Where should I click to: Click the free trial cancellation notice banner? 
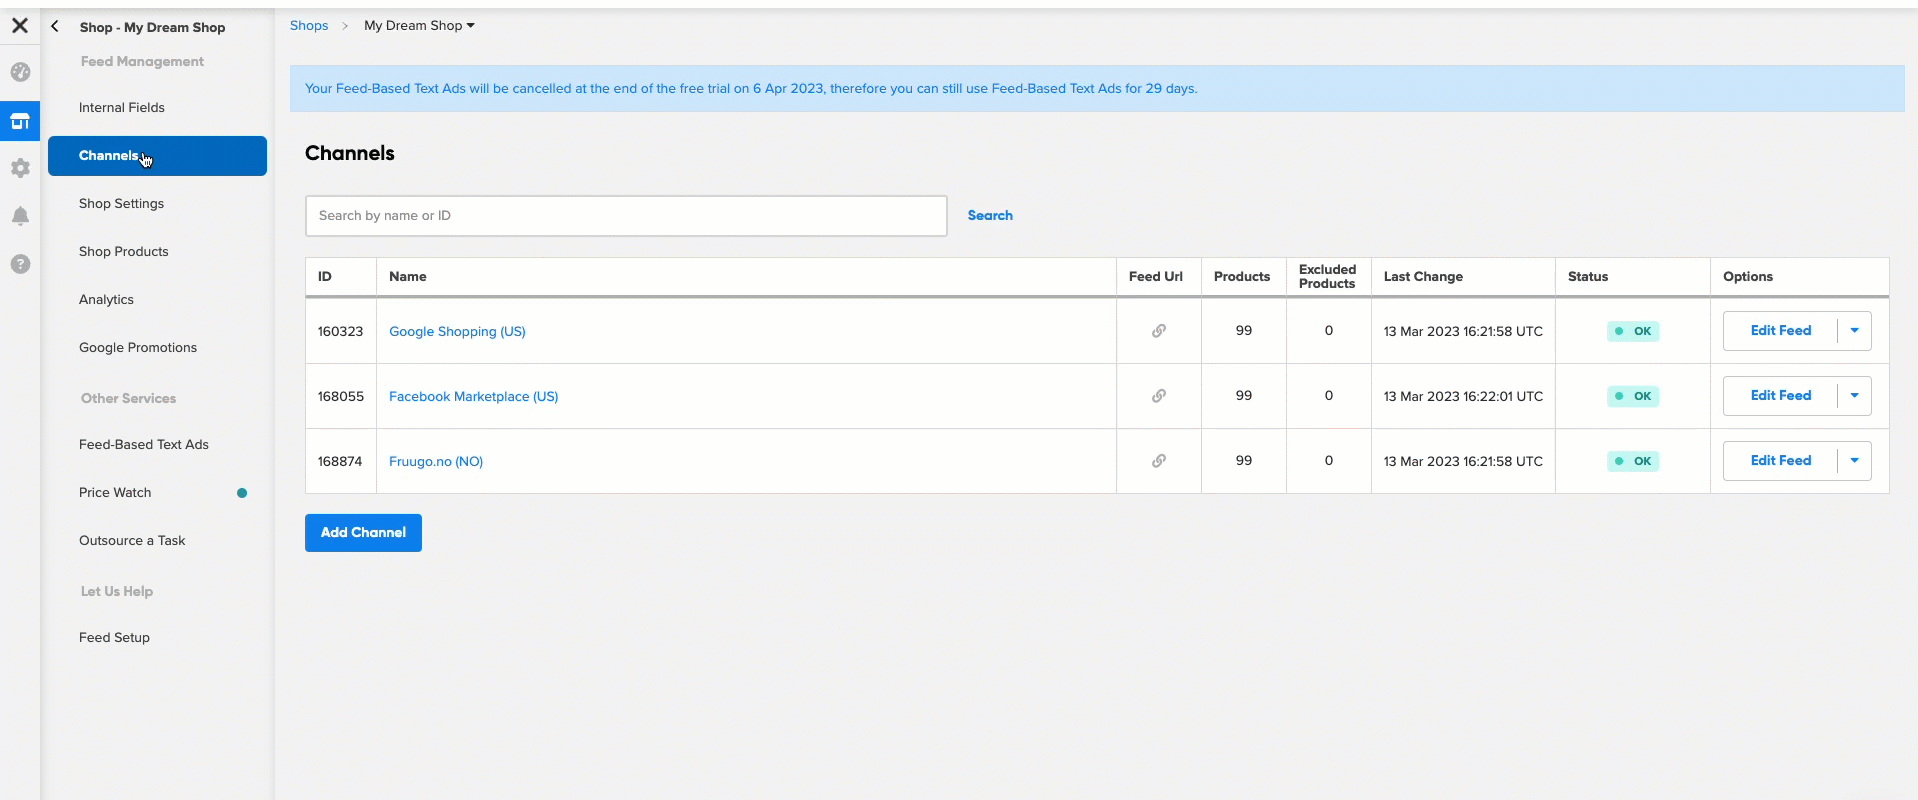pyautogui.click(x=1097, y=89)
